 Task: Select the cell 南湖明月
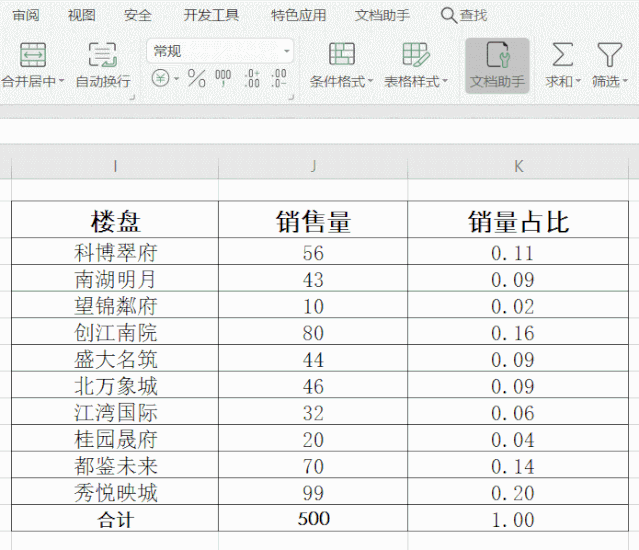[x=115, y=279]
